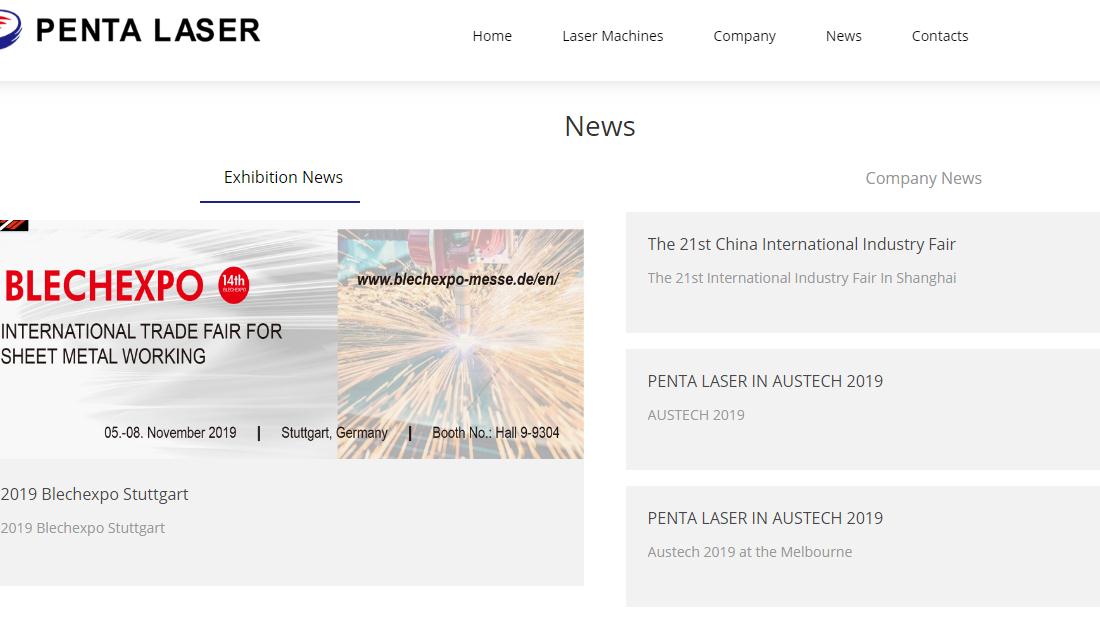Click the Penta Laser logo icon
Viewport: 1100px width, 618px height.
(x=10, y=29)
